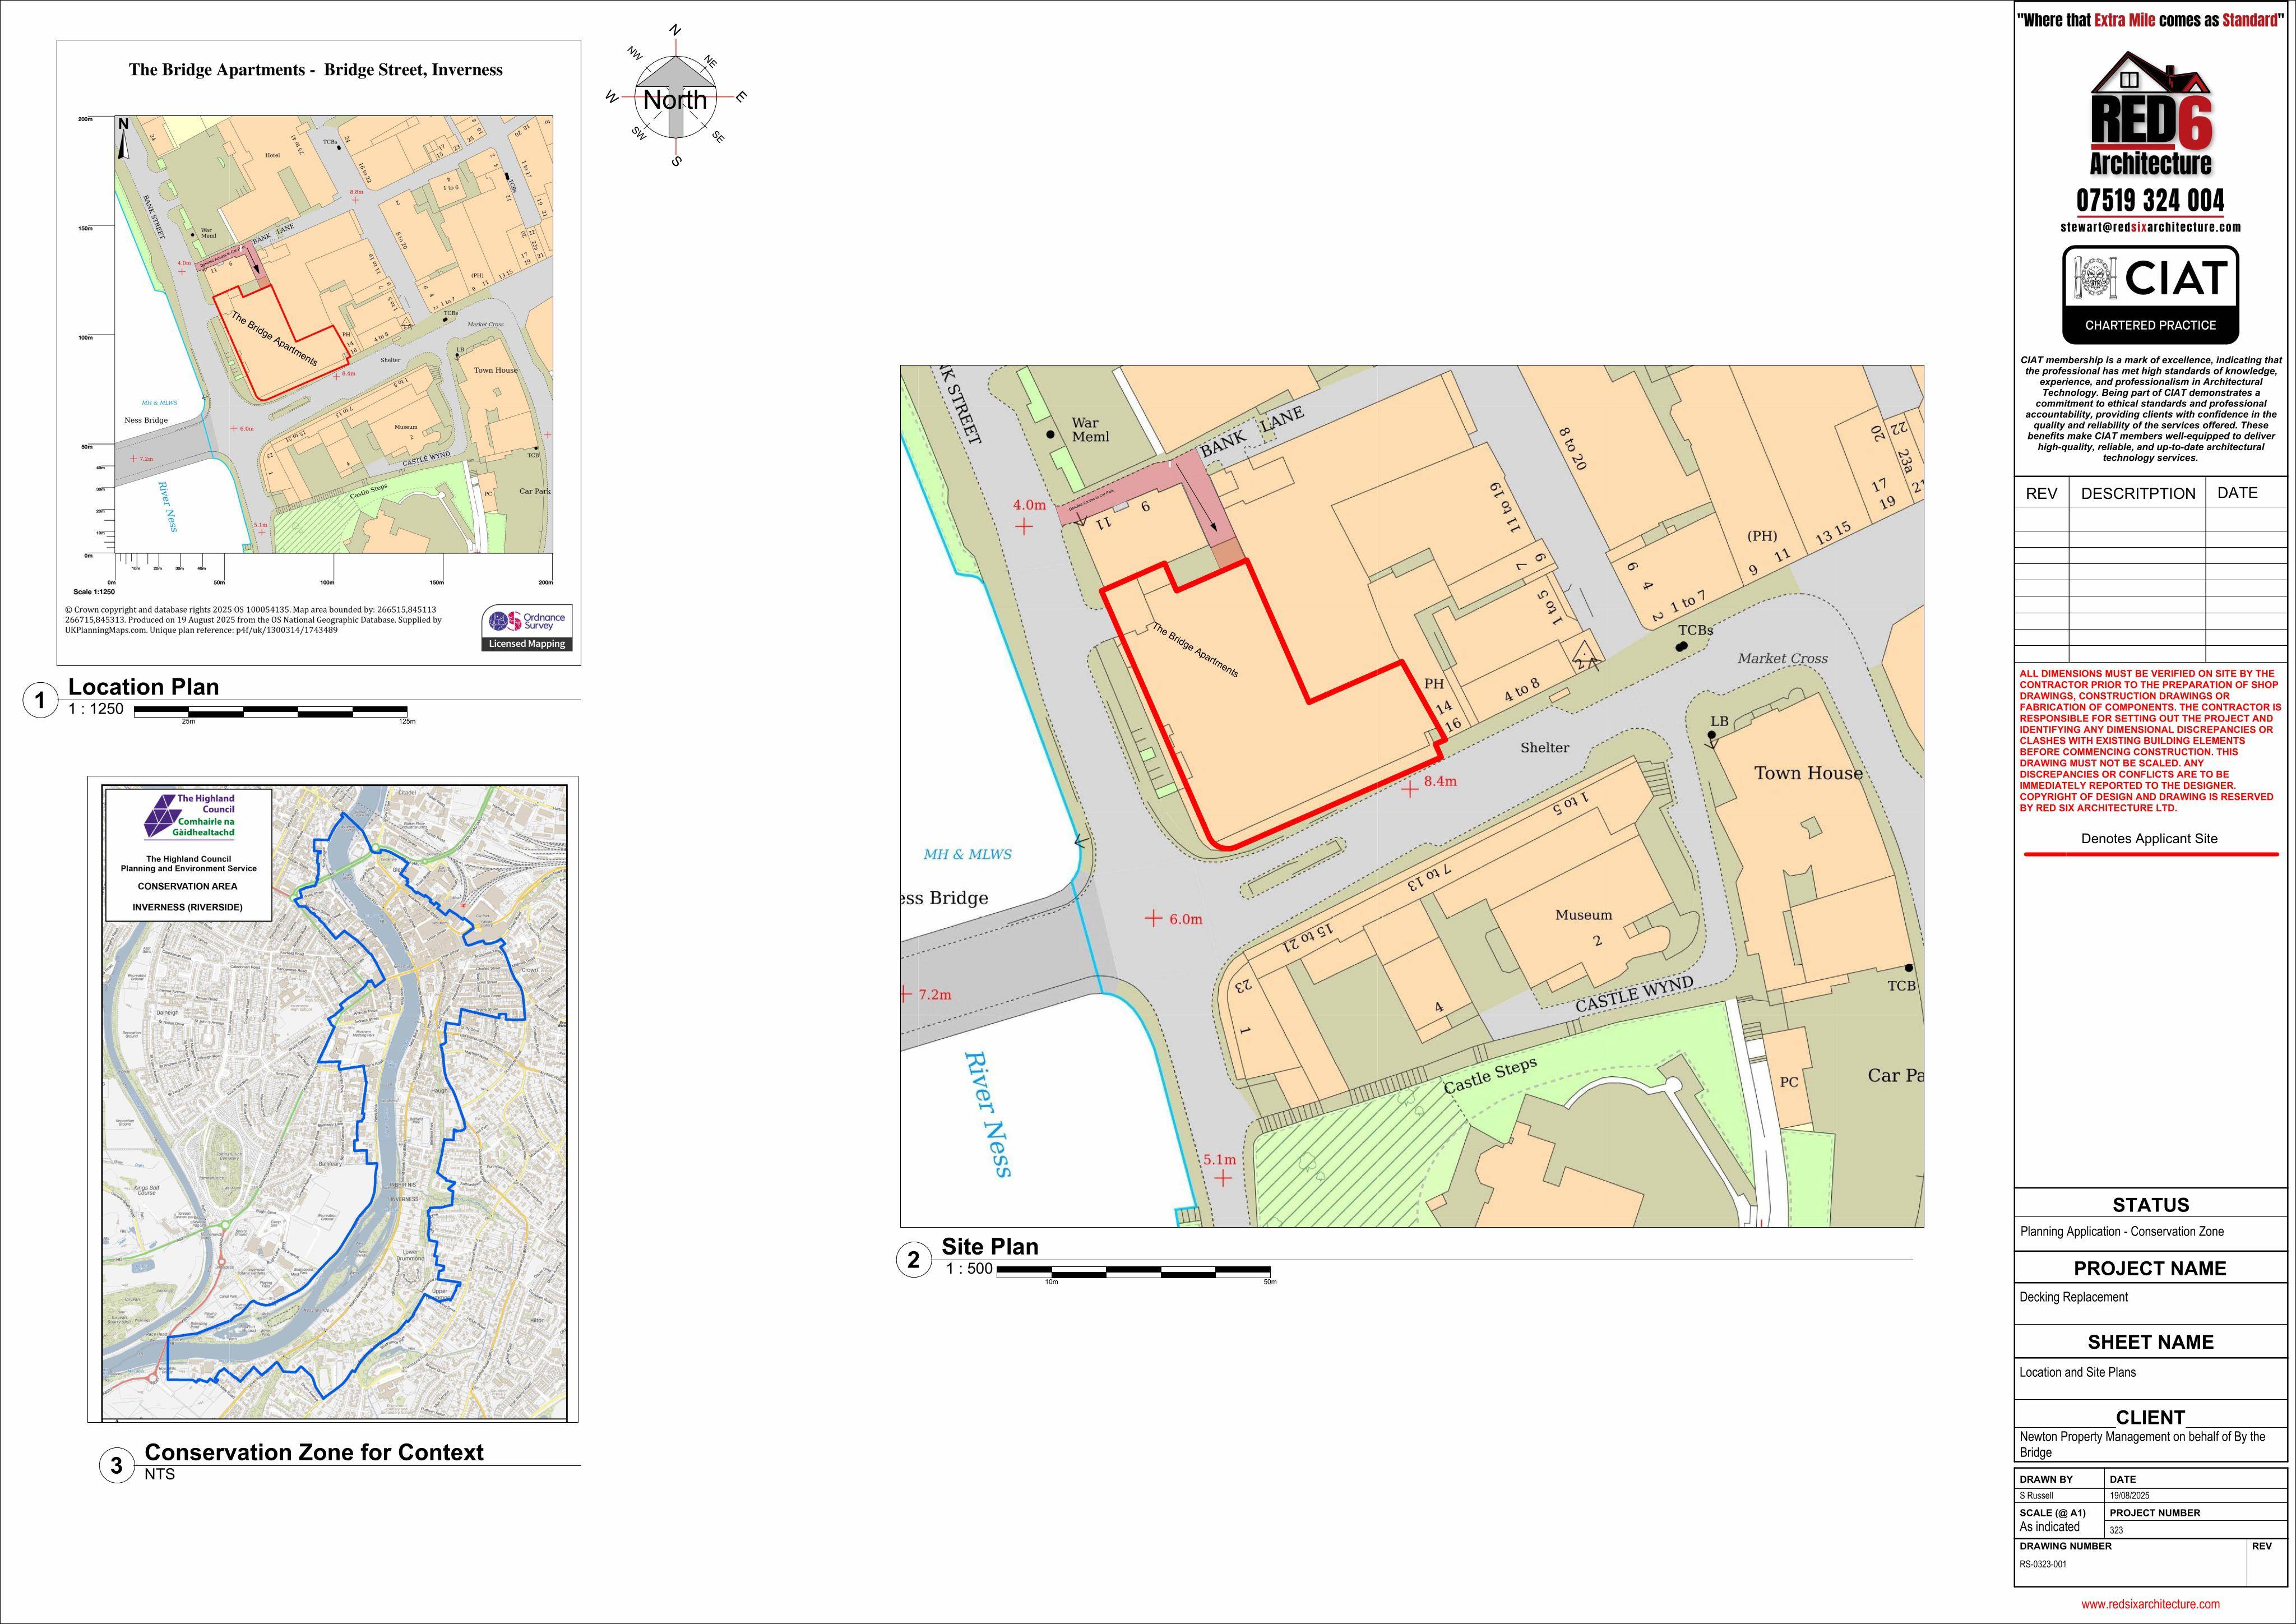Click the phone number 07519 324 004
This screenshot has height=1624, width=2296.
coord(2150,200)
